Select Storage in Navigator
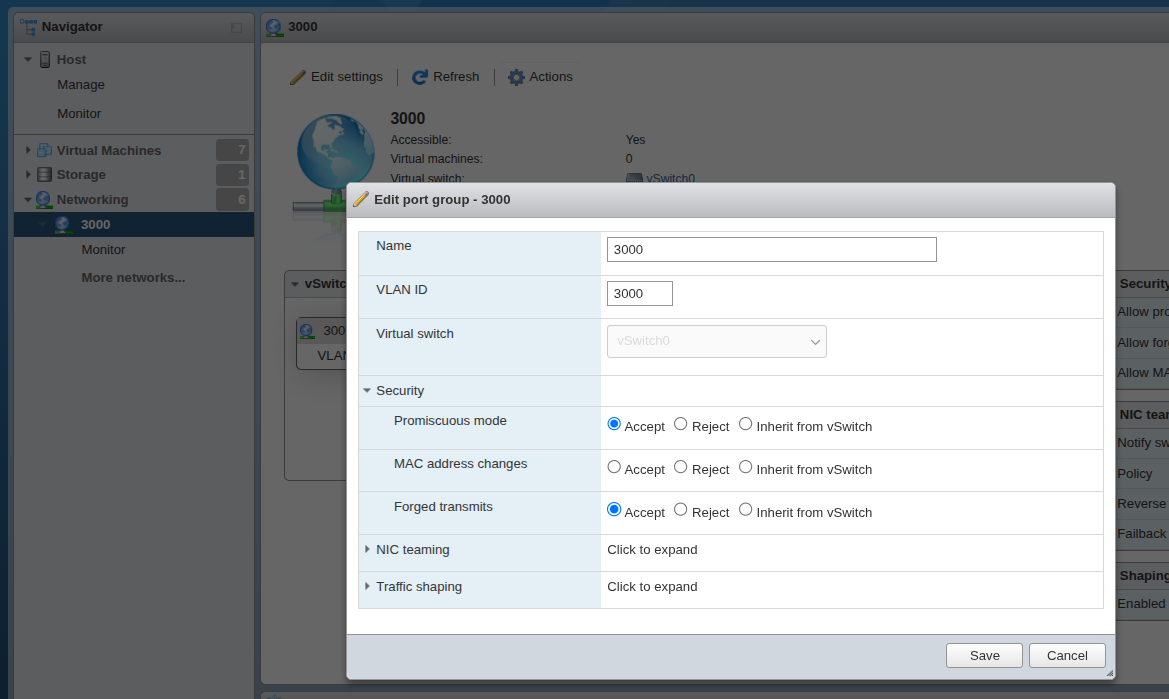This screenshot has width=1169, height=699. pyautogui.click(x=81, y=174)
